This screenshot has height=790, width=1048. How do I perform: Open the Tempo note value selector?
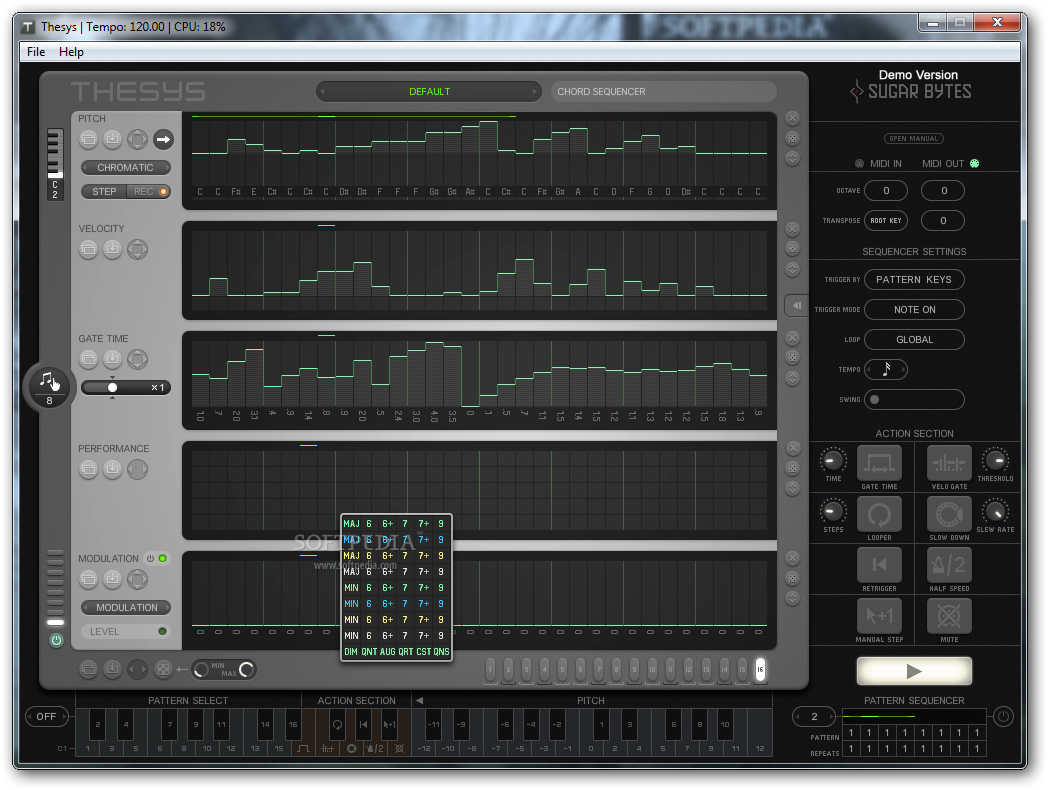[x=886, y=369]
